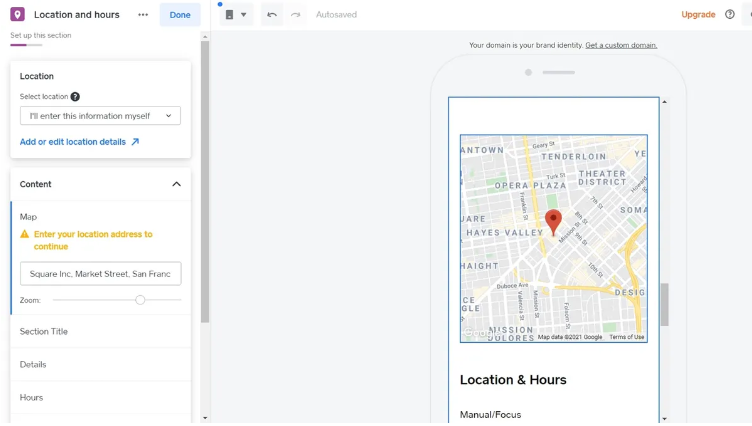
Task: Open the help question mark icon
Action: (730, 14)
